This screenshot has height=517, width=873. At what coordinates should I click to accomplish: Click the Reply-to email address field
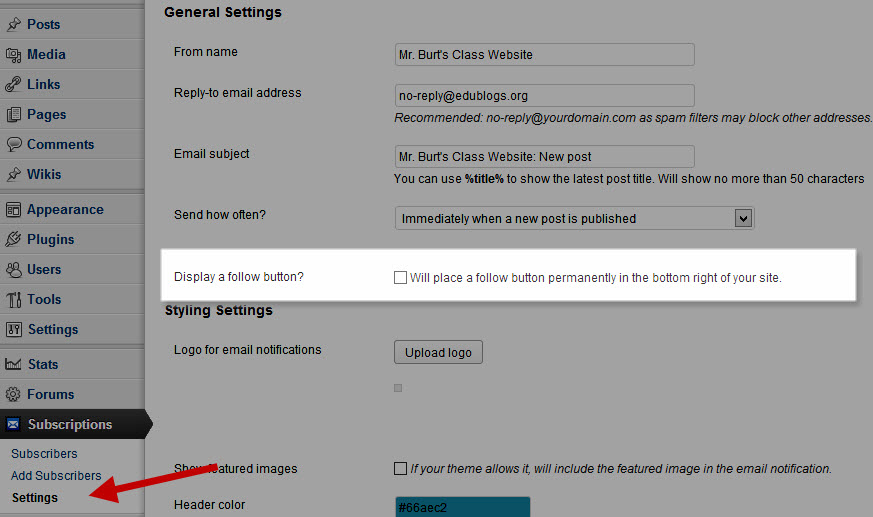pos(544,95)
